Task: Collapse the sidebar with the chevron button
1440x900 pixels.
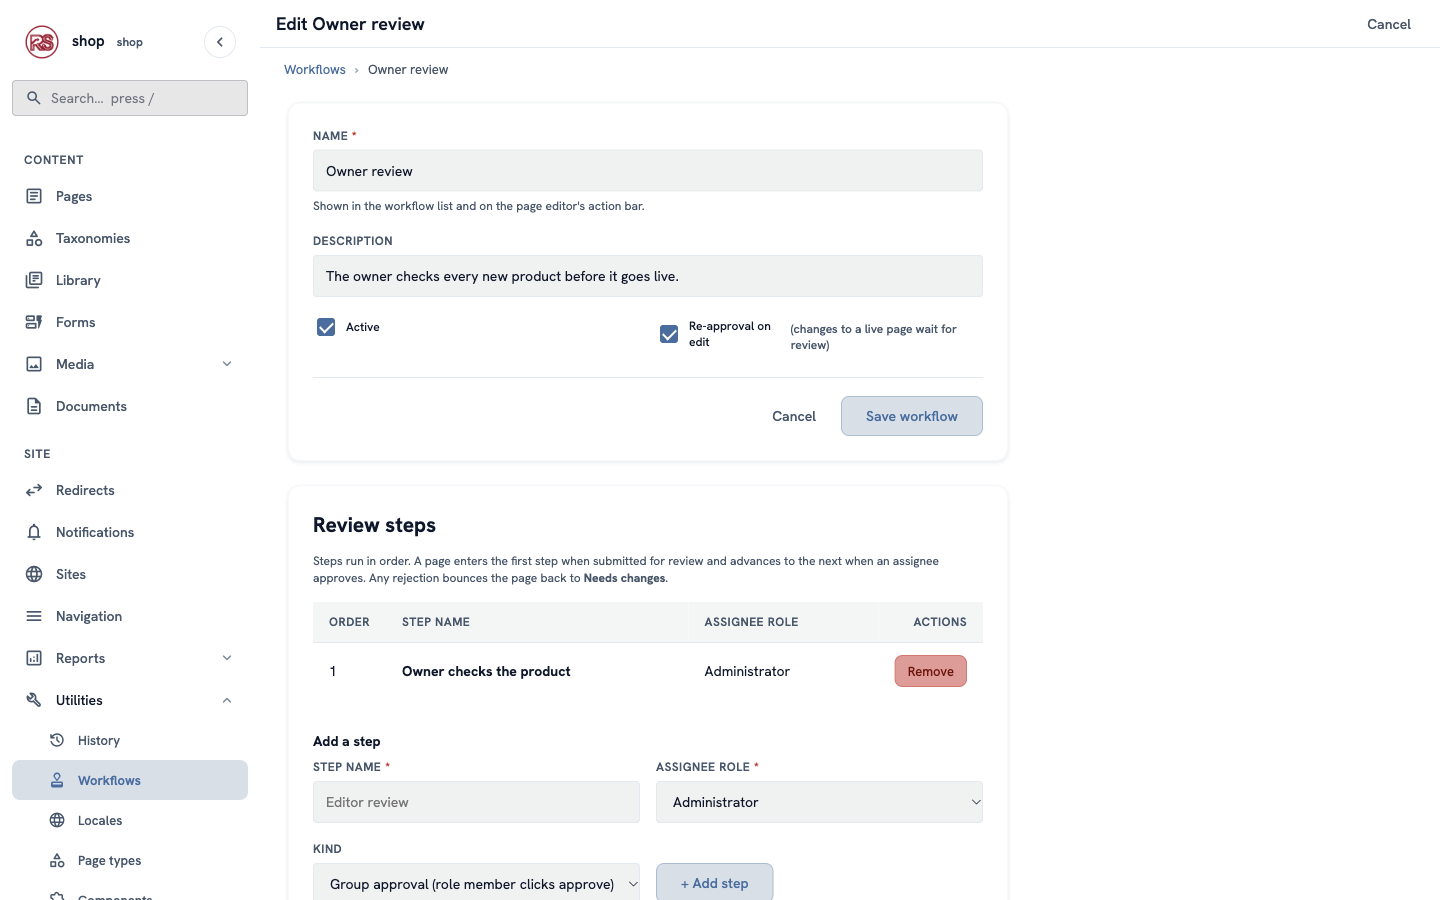Action: pos(220,42)
